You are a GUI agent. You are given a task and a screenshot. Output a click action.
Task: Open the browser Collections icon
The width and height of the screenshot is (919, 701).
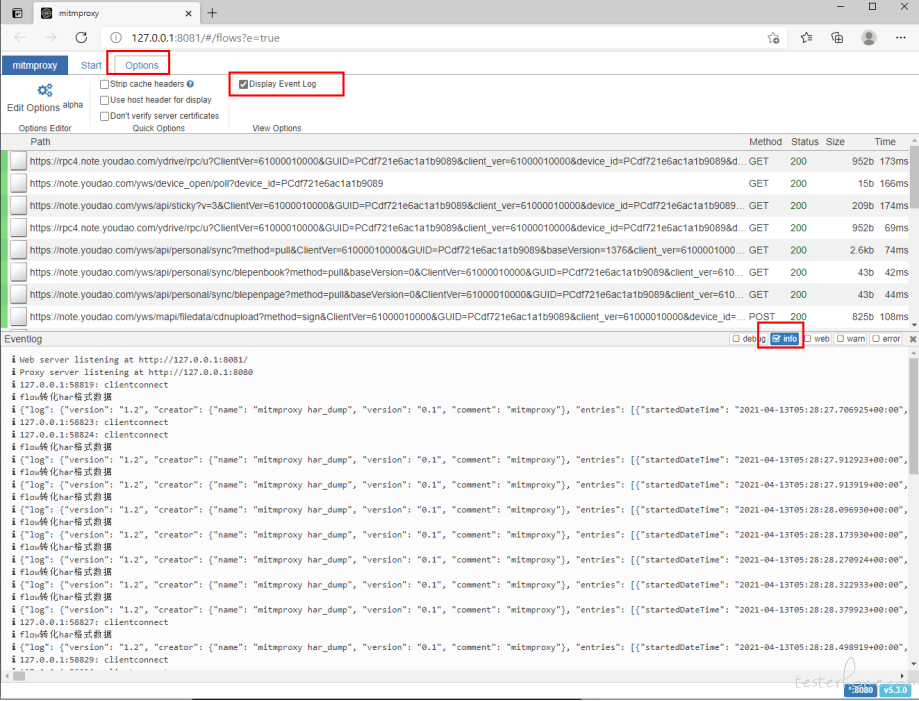(x=837, y=38)
